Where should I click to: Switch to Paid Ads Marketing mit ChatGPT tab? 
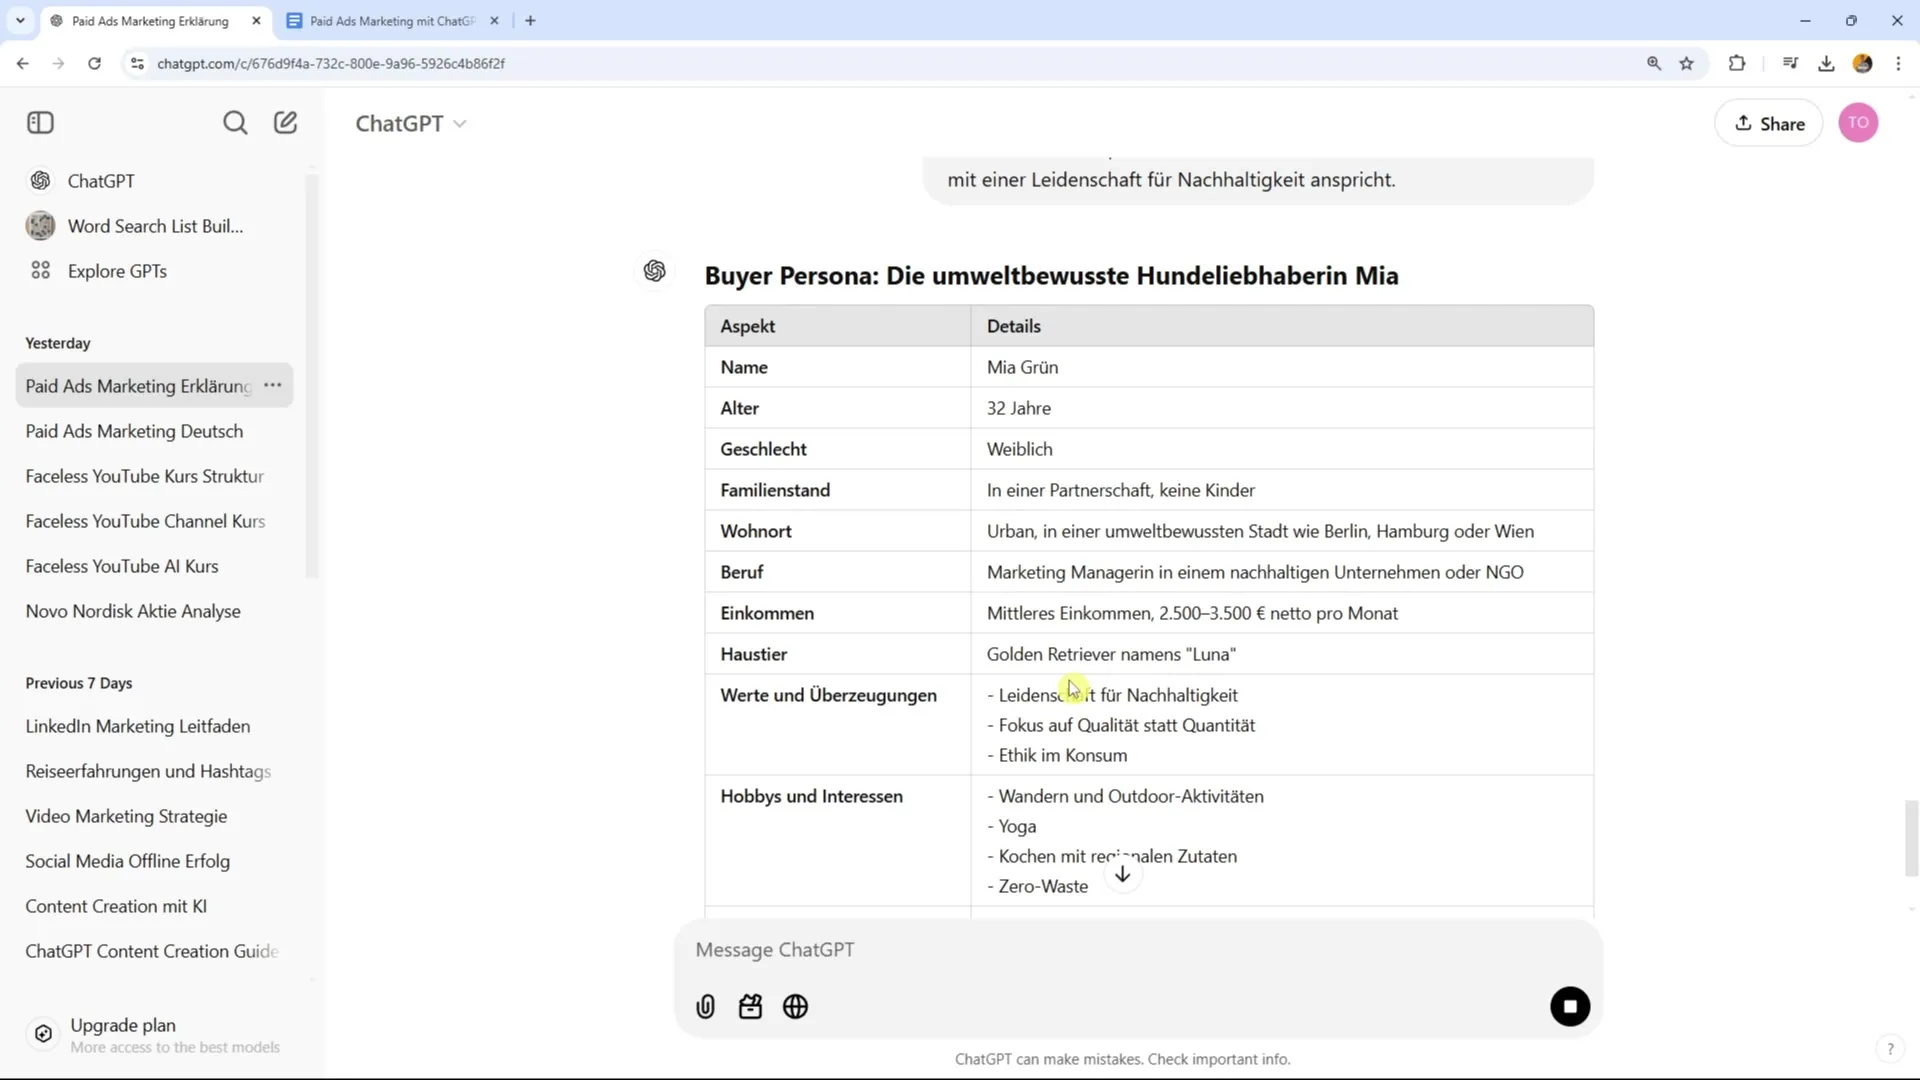(x=392, y=20)
